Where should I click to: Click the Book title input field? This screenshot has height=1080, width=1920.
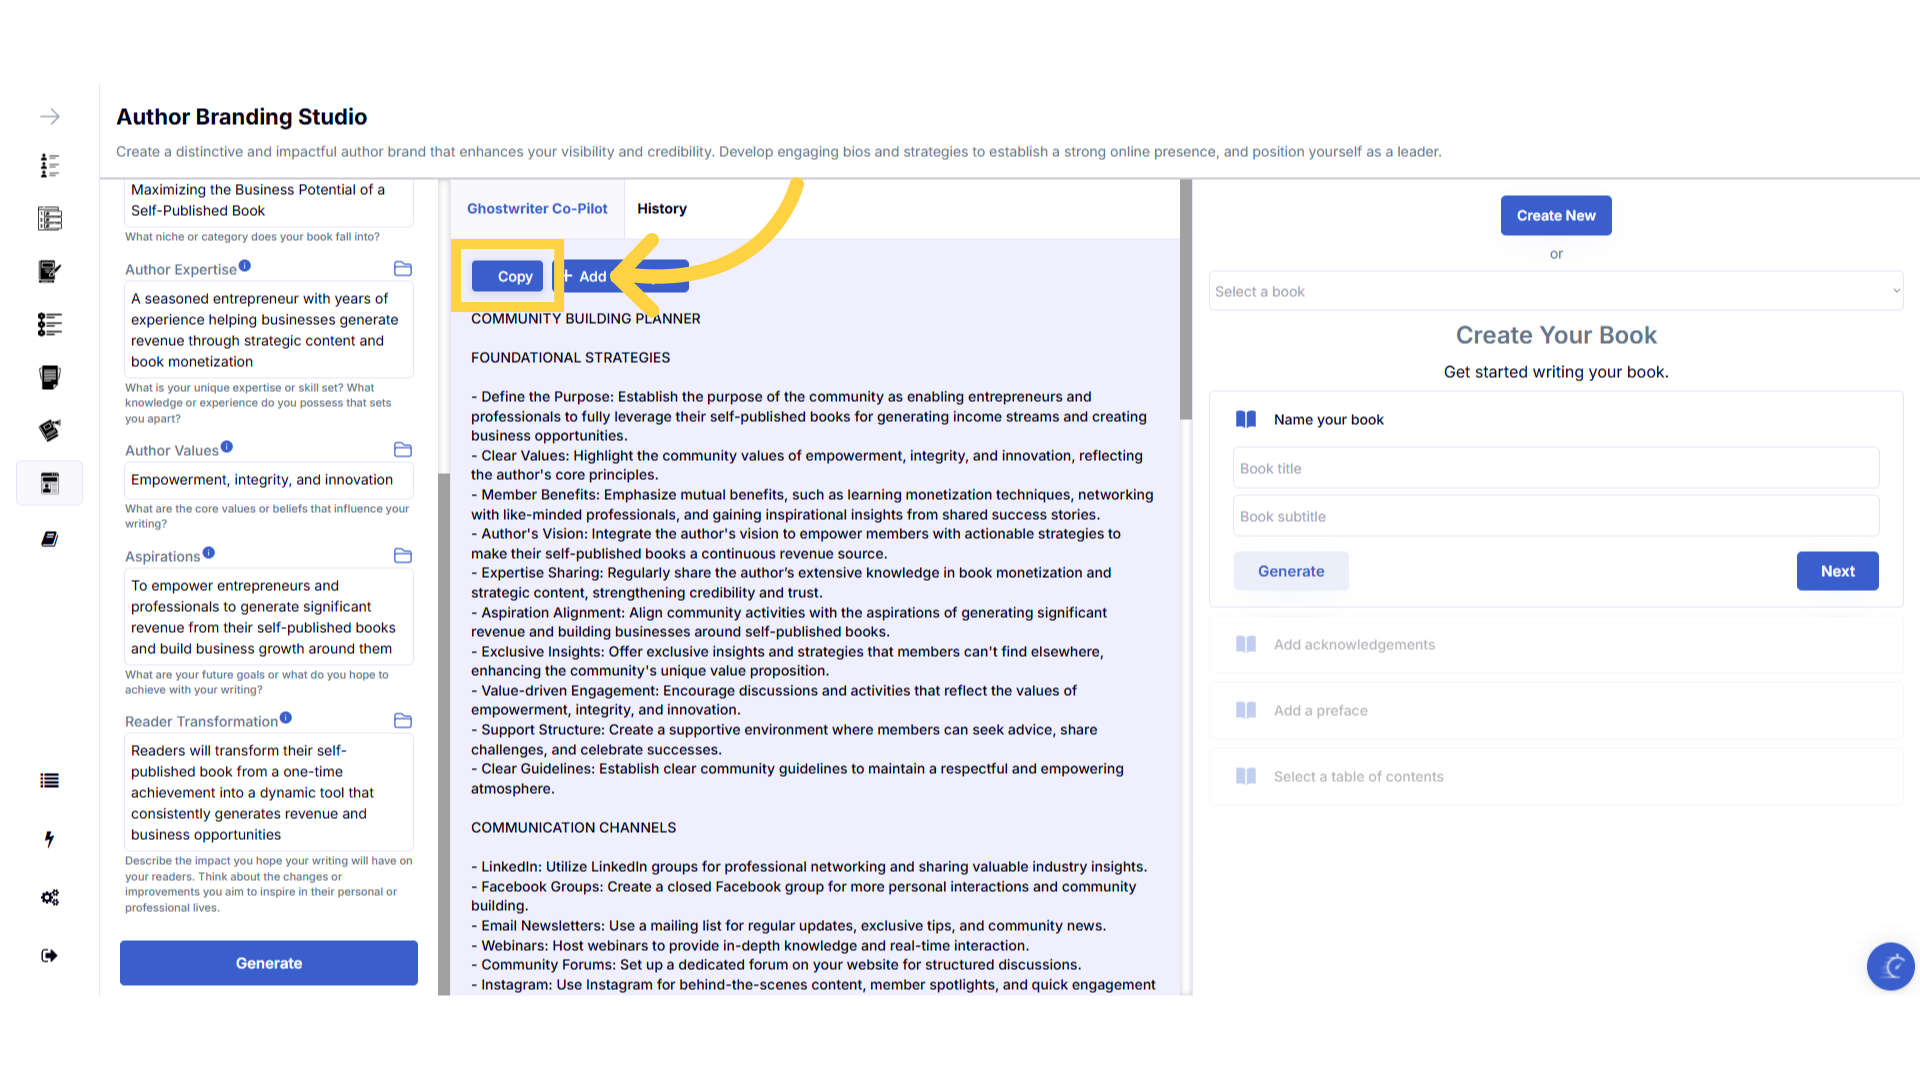(1555, 468)
